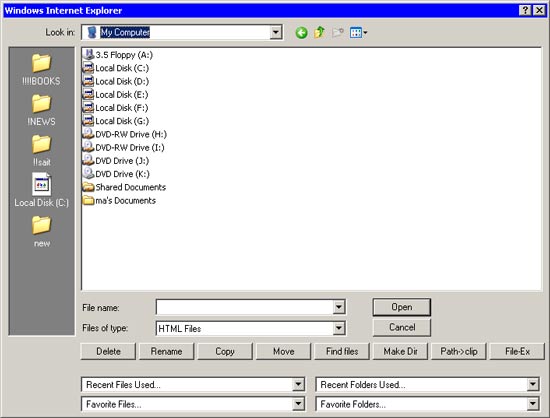Select the DVD-RW Drive (I:) icon

[88, 148]
